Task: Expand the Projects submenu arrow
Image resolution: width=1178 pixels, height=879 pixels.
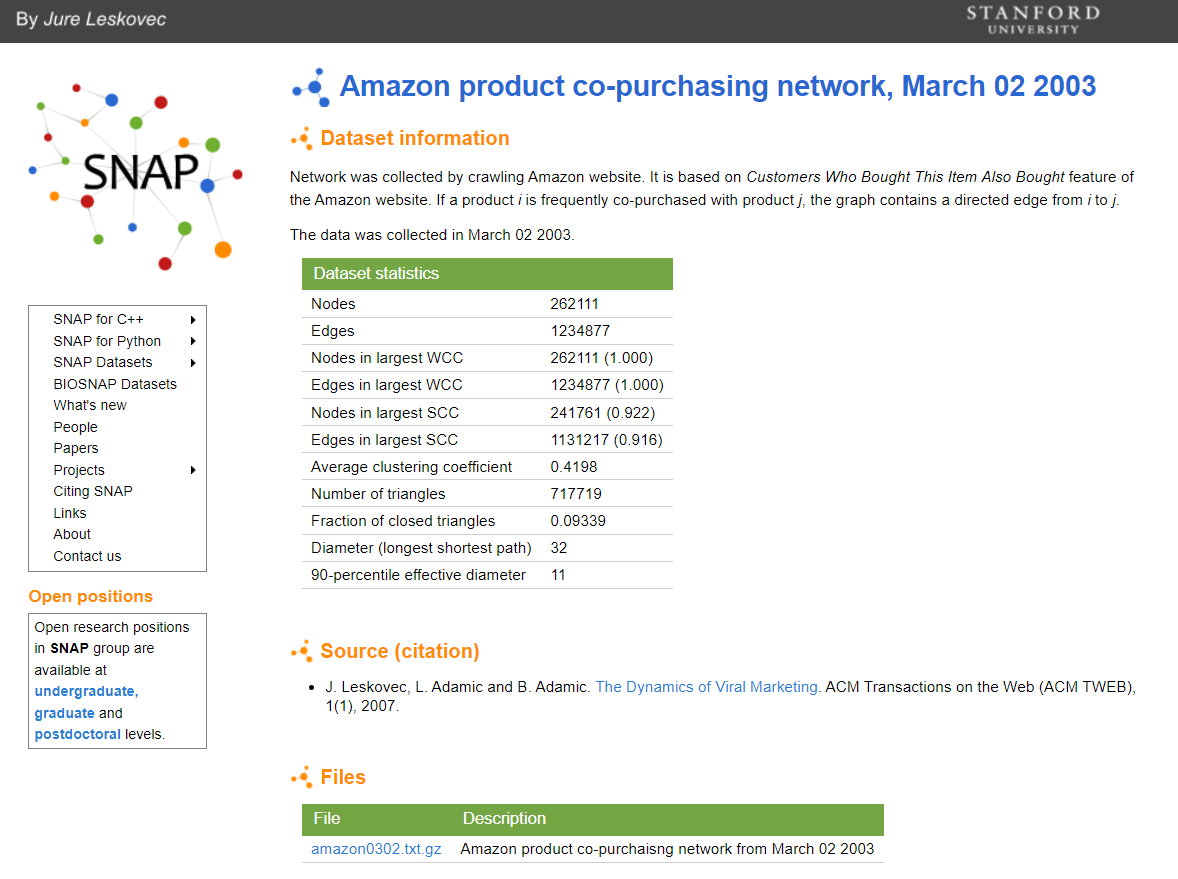Action: pyautogui.click(x=192, y=470)
